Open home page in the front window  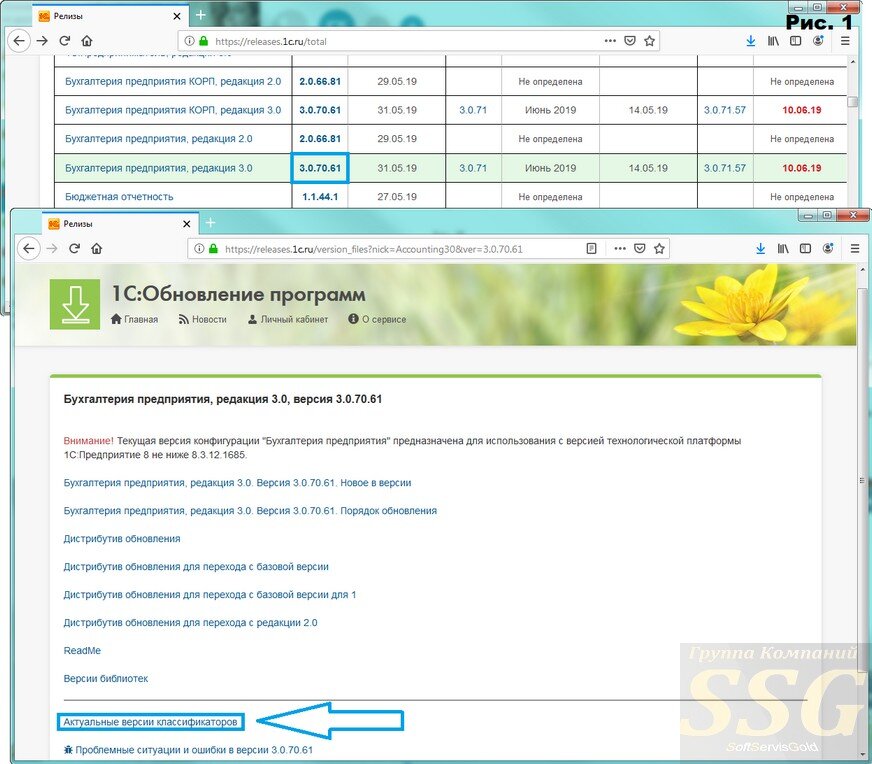tap(97, 249)
